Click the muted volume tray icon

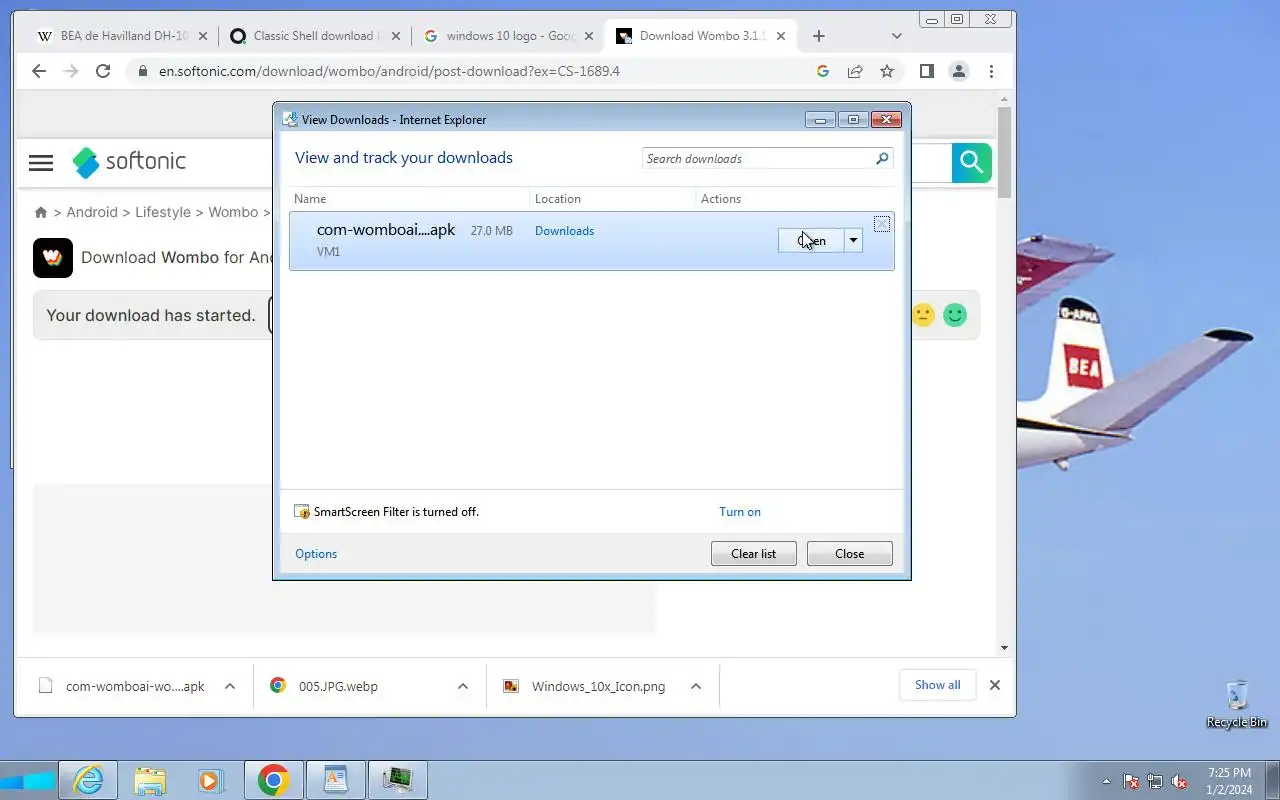click(x=1180, y=782)
